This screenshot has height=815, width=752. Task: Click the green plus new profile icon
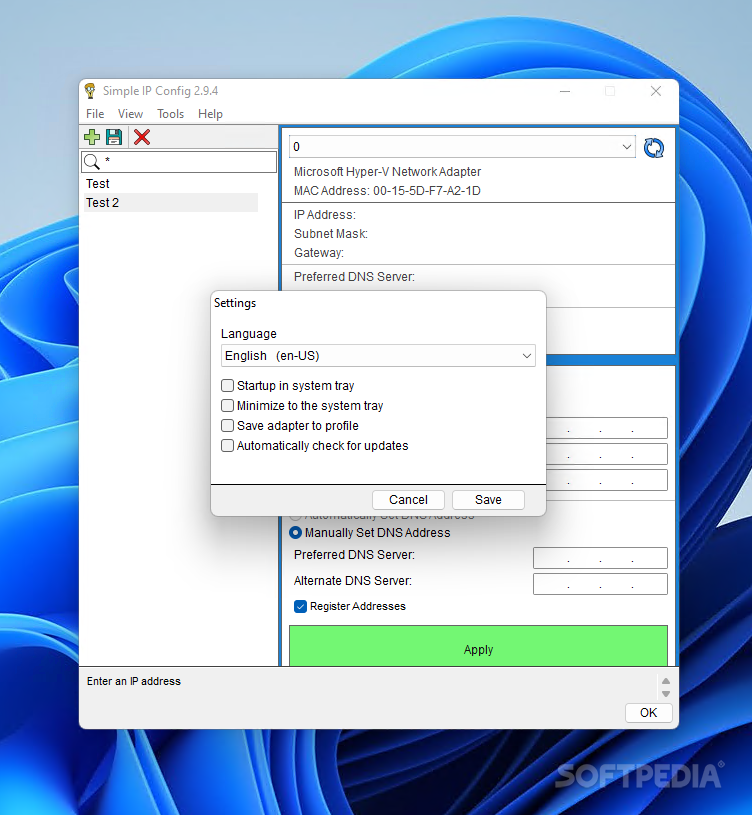[x=92, y=137]
